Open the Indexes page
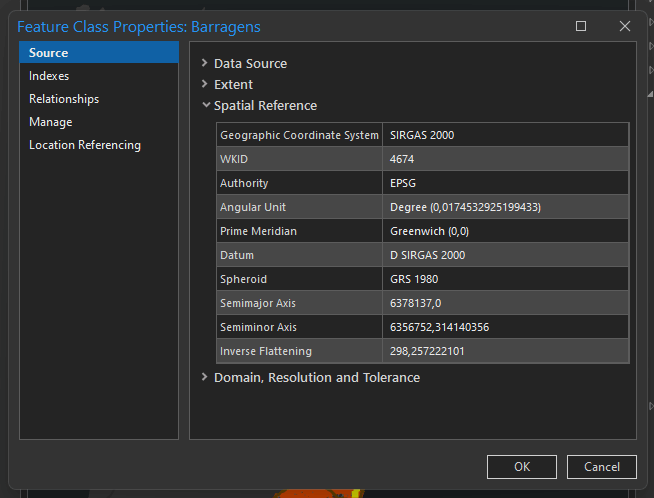Viewport: 654px width, 498px height. (49, 76)
